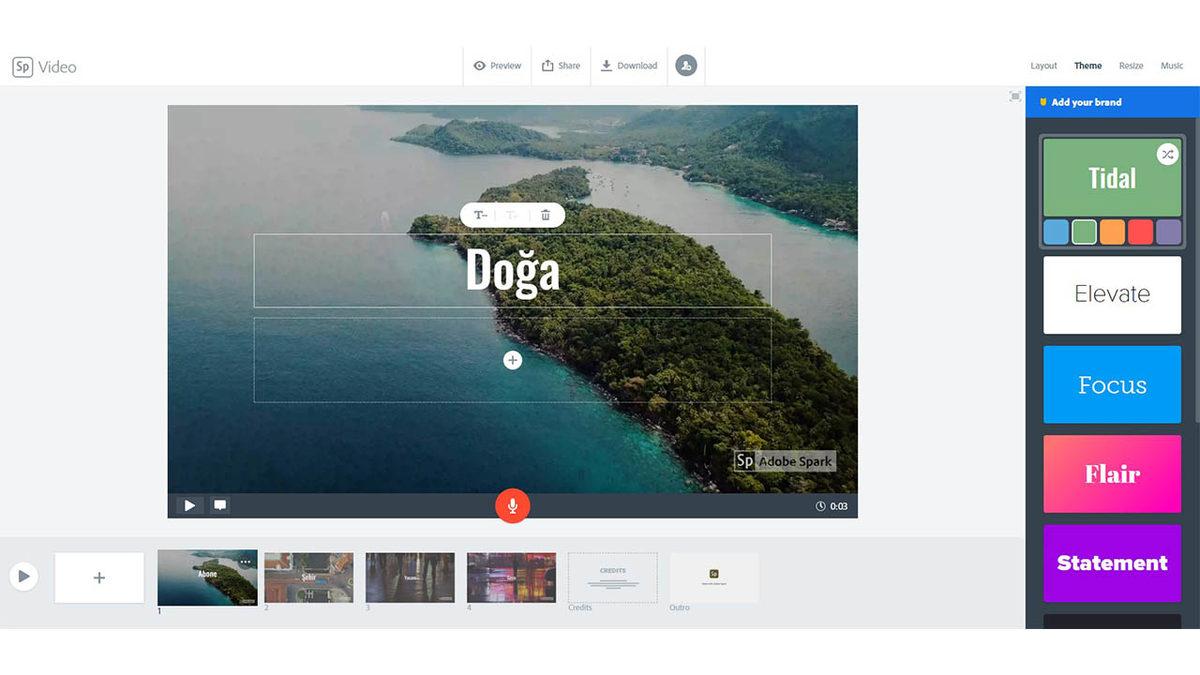Open the Share options

tap(561, 65)
